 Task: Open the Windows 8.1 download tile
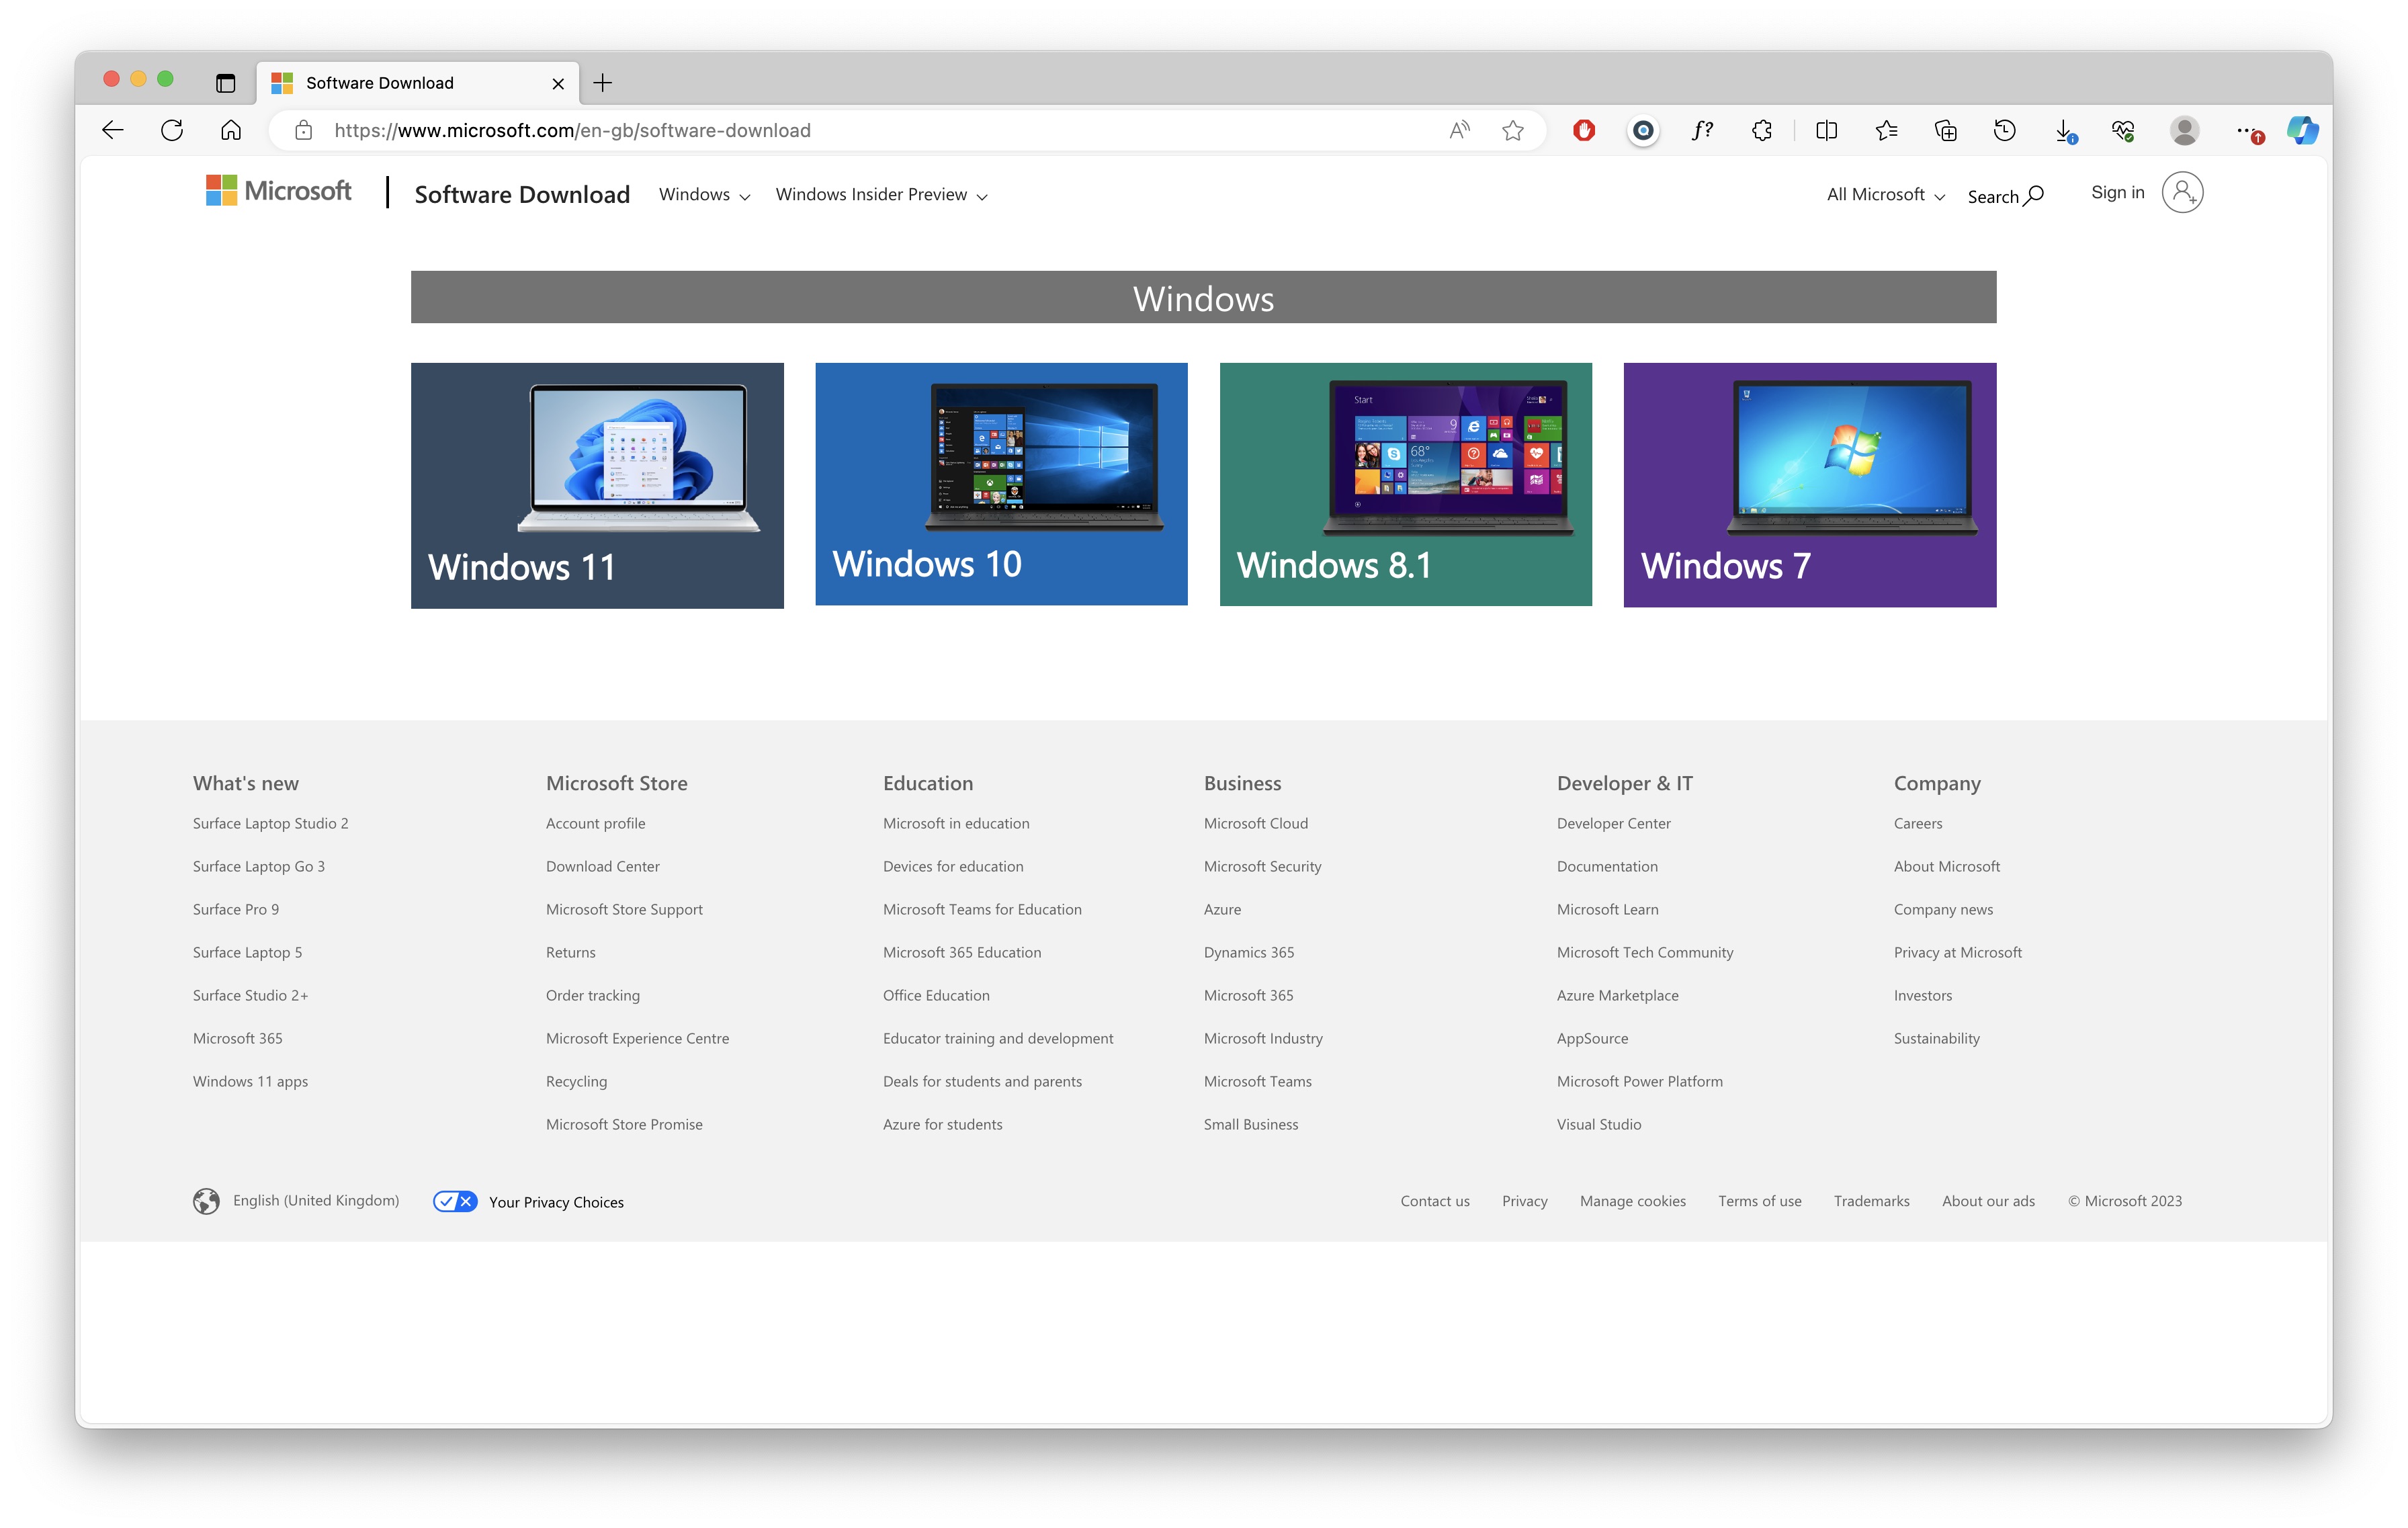1405,484
